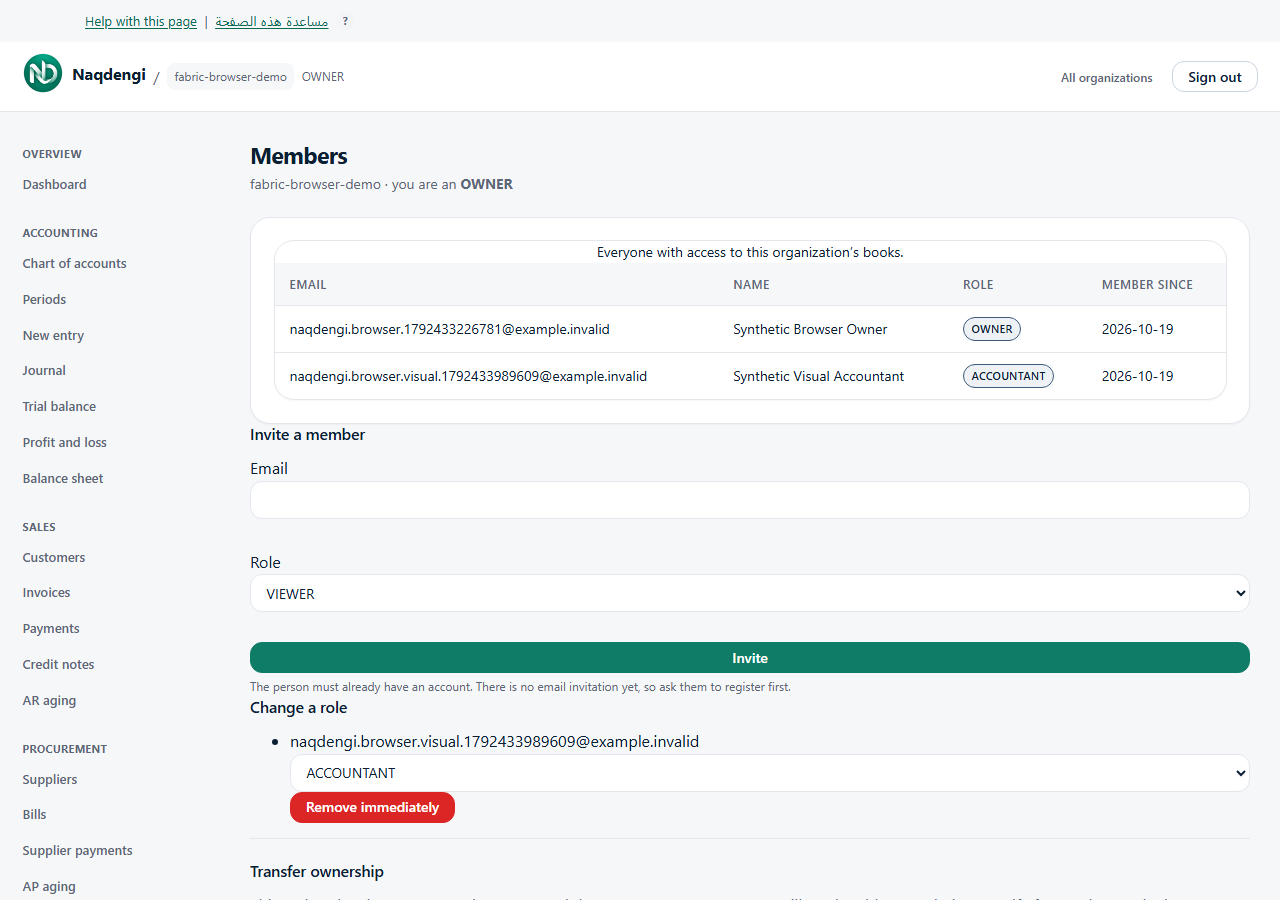The height and width of the screenshot is (900, 1280).
Task: View the Trial balance report
Action: (x=60, y=407)
